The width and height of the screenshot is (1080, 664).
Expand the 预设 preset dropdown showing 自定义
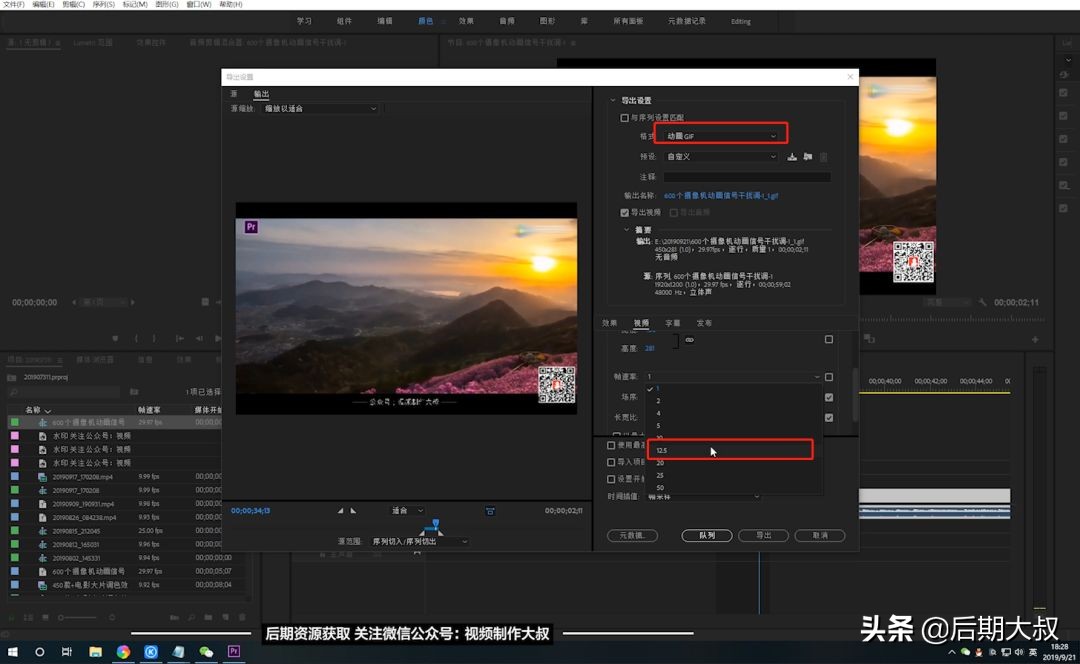(721, 157)
